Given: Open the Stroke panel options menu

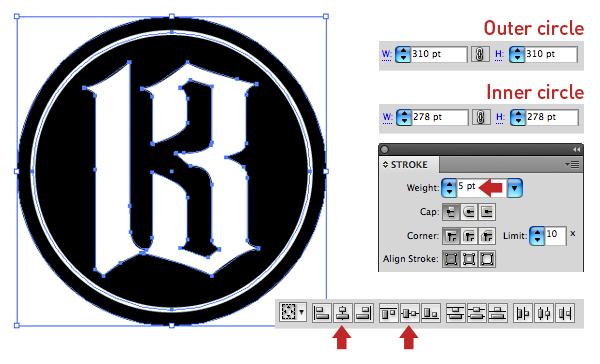Looking at the screenshot, I should 572,165.
